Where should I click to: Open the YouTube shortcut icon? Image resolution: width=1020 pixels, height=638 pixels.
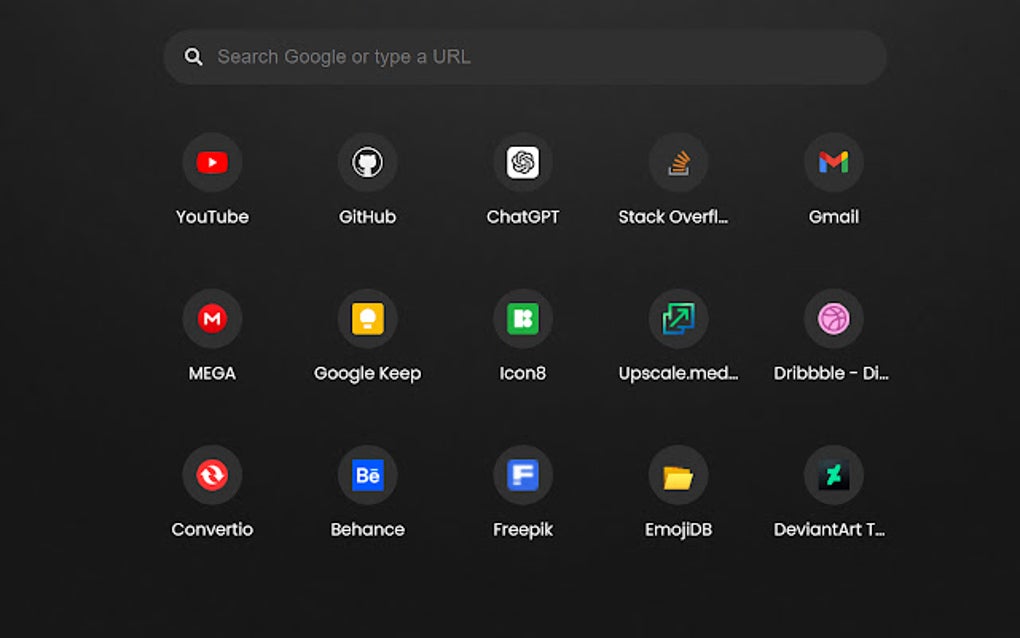pyautogui.click(x=212, y=162)
